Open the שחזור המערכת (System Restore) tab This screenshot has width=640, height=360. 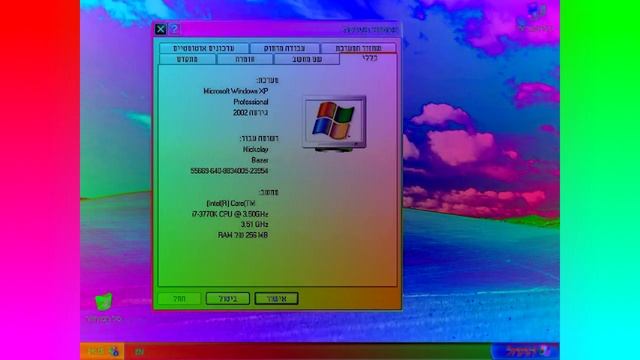(358, 48)
